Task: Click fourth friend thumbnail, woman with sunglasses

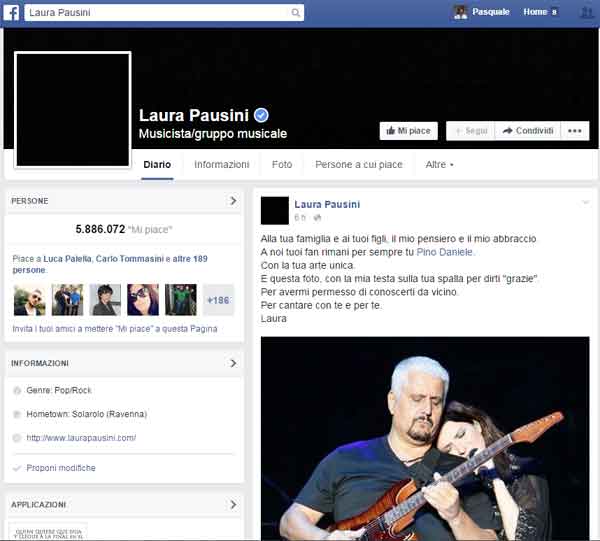Action: 143,300
